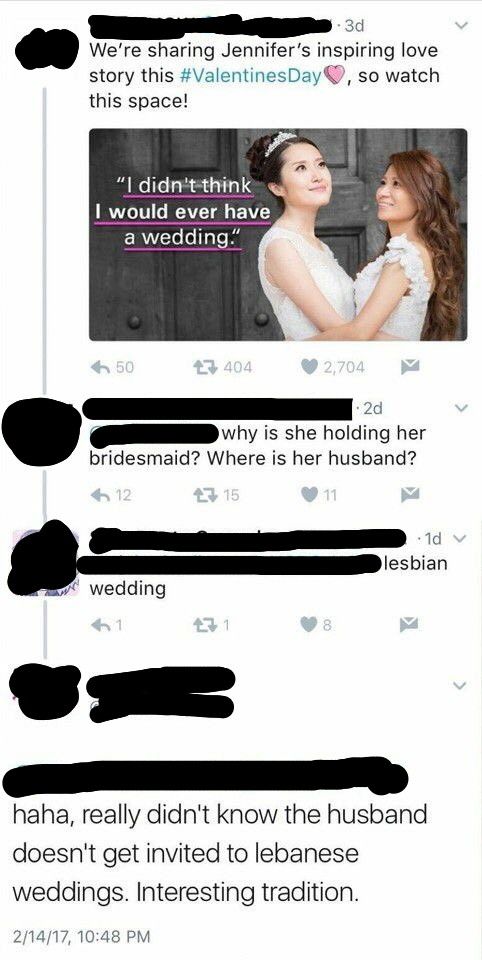The width and height of the screenshot is (482, 960).
Task: Open the chevron menu on the 3d tweet
Action: click(x=462, y=26)
